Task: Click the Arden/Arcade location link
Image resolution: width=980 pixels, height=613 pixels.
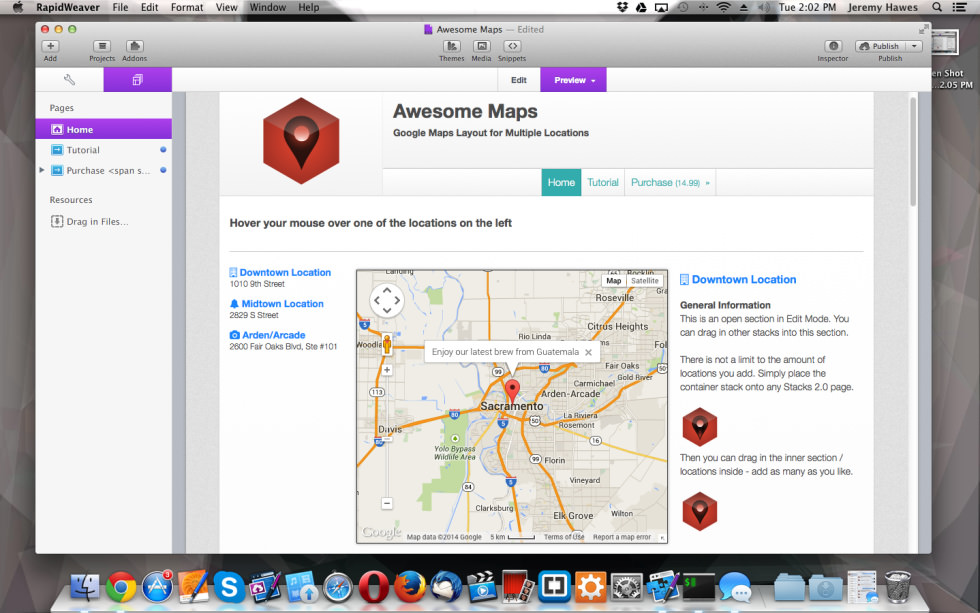Action: [274, 335]
